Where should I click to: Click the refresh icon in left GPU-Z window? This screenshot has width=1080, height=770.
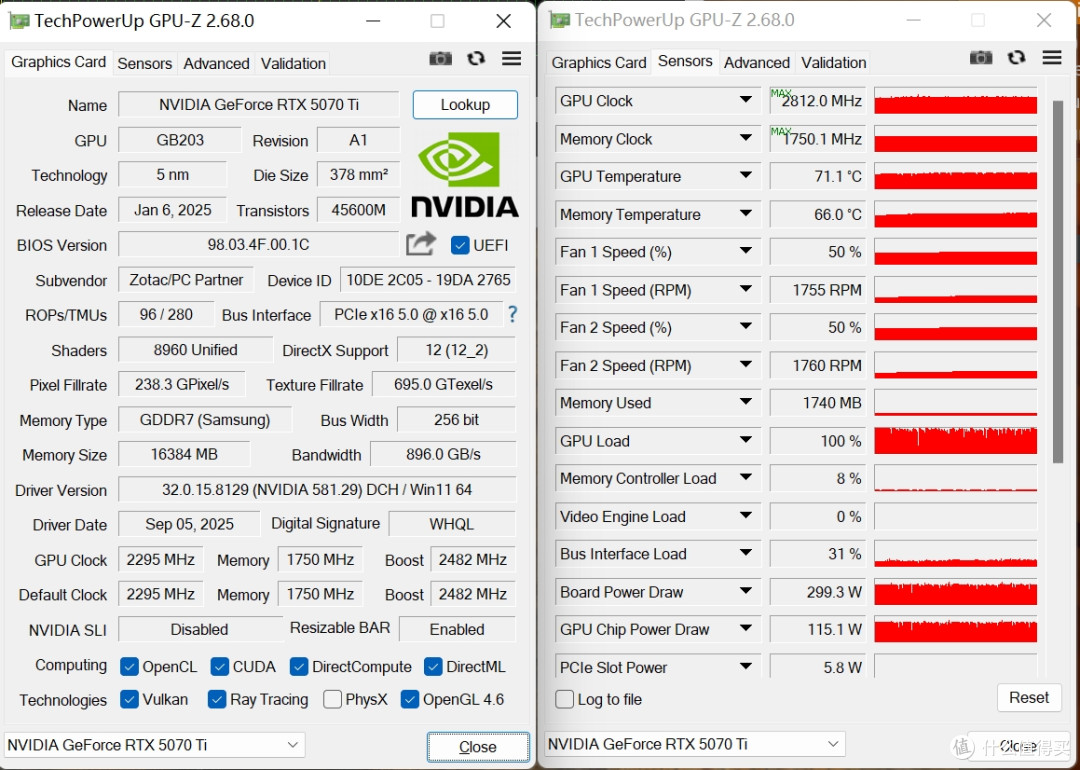(476, 59)
